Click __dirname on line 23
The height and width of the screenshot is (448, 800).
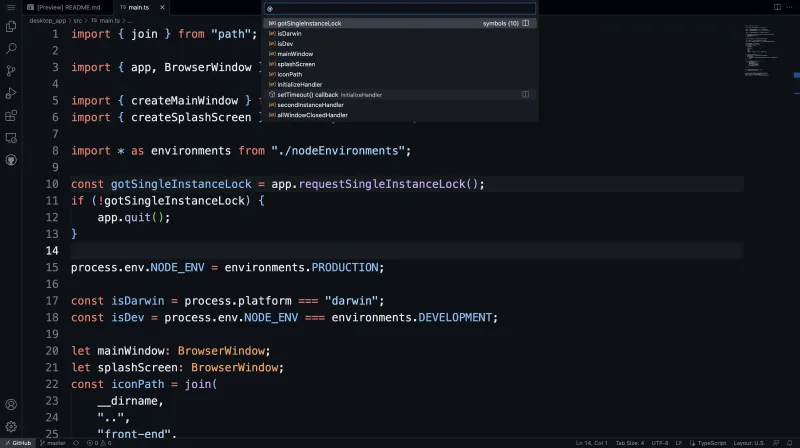(127, 401)
